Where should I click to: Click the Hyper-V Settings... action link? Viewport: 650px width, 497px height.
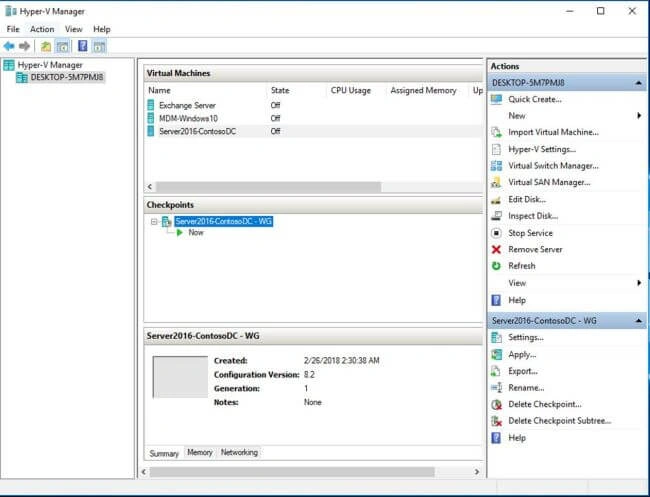(x=542, y=149)
